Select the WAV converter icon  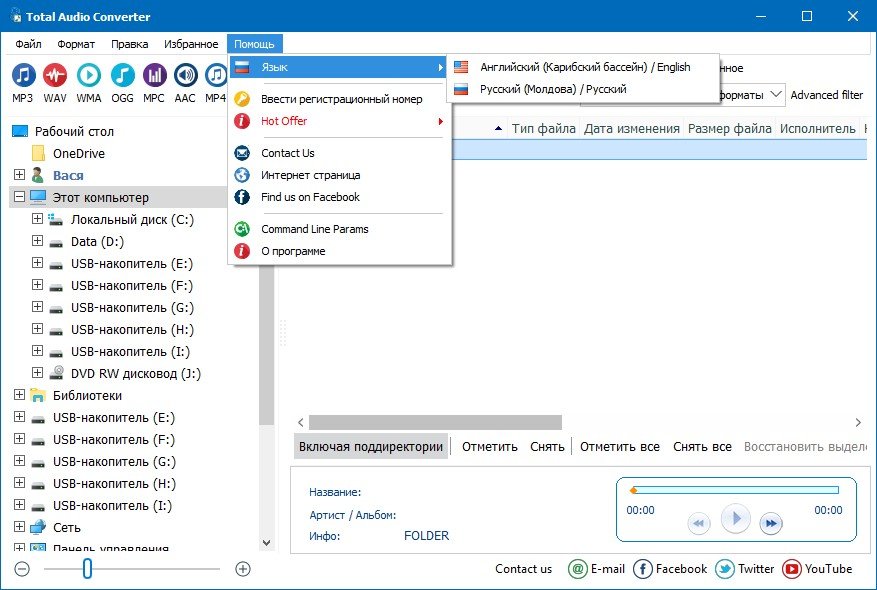tap(55, 76)
